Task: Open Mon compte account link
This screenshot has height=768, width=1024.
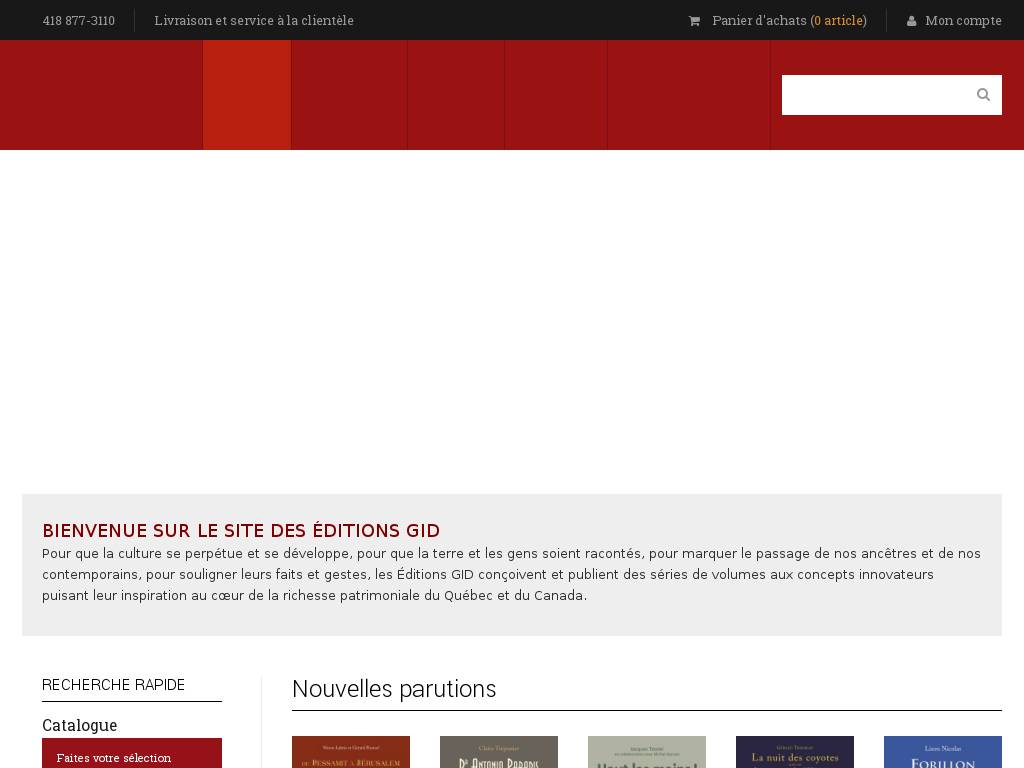Action: pos(963,21)
